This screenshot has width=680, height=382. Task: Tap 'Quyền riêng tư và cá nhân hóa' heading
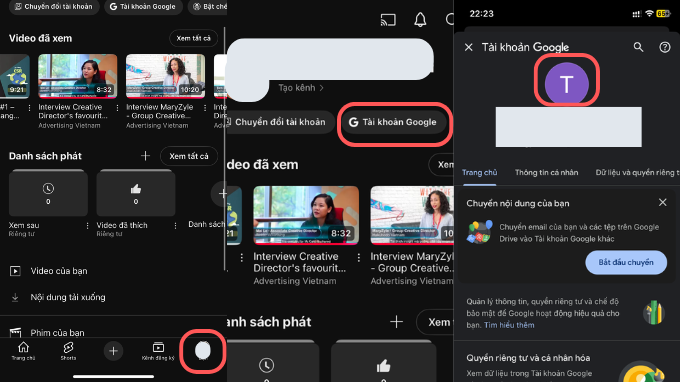click(528, 358)
